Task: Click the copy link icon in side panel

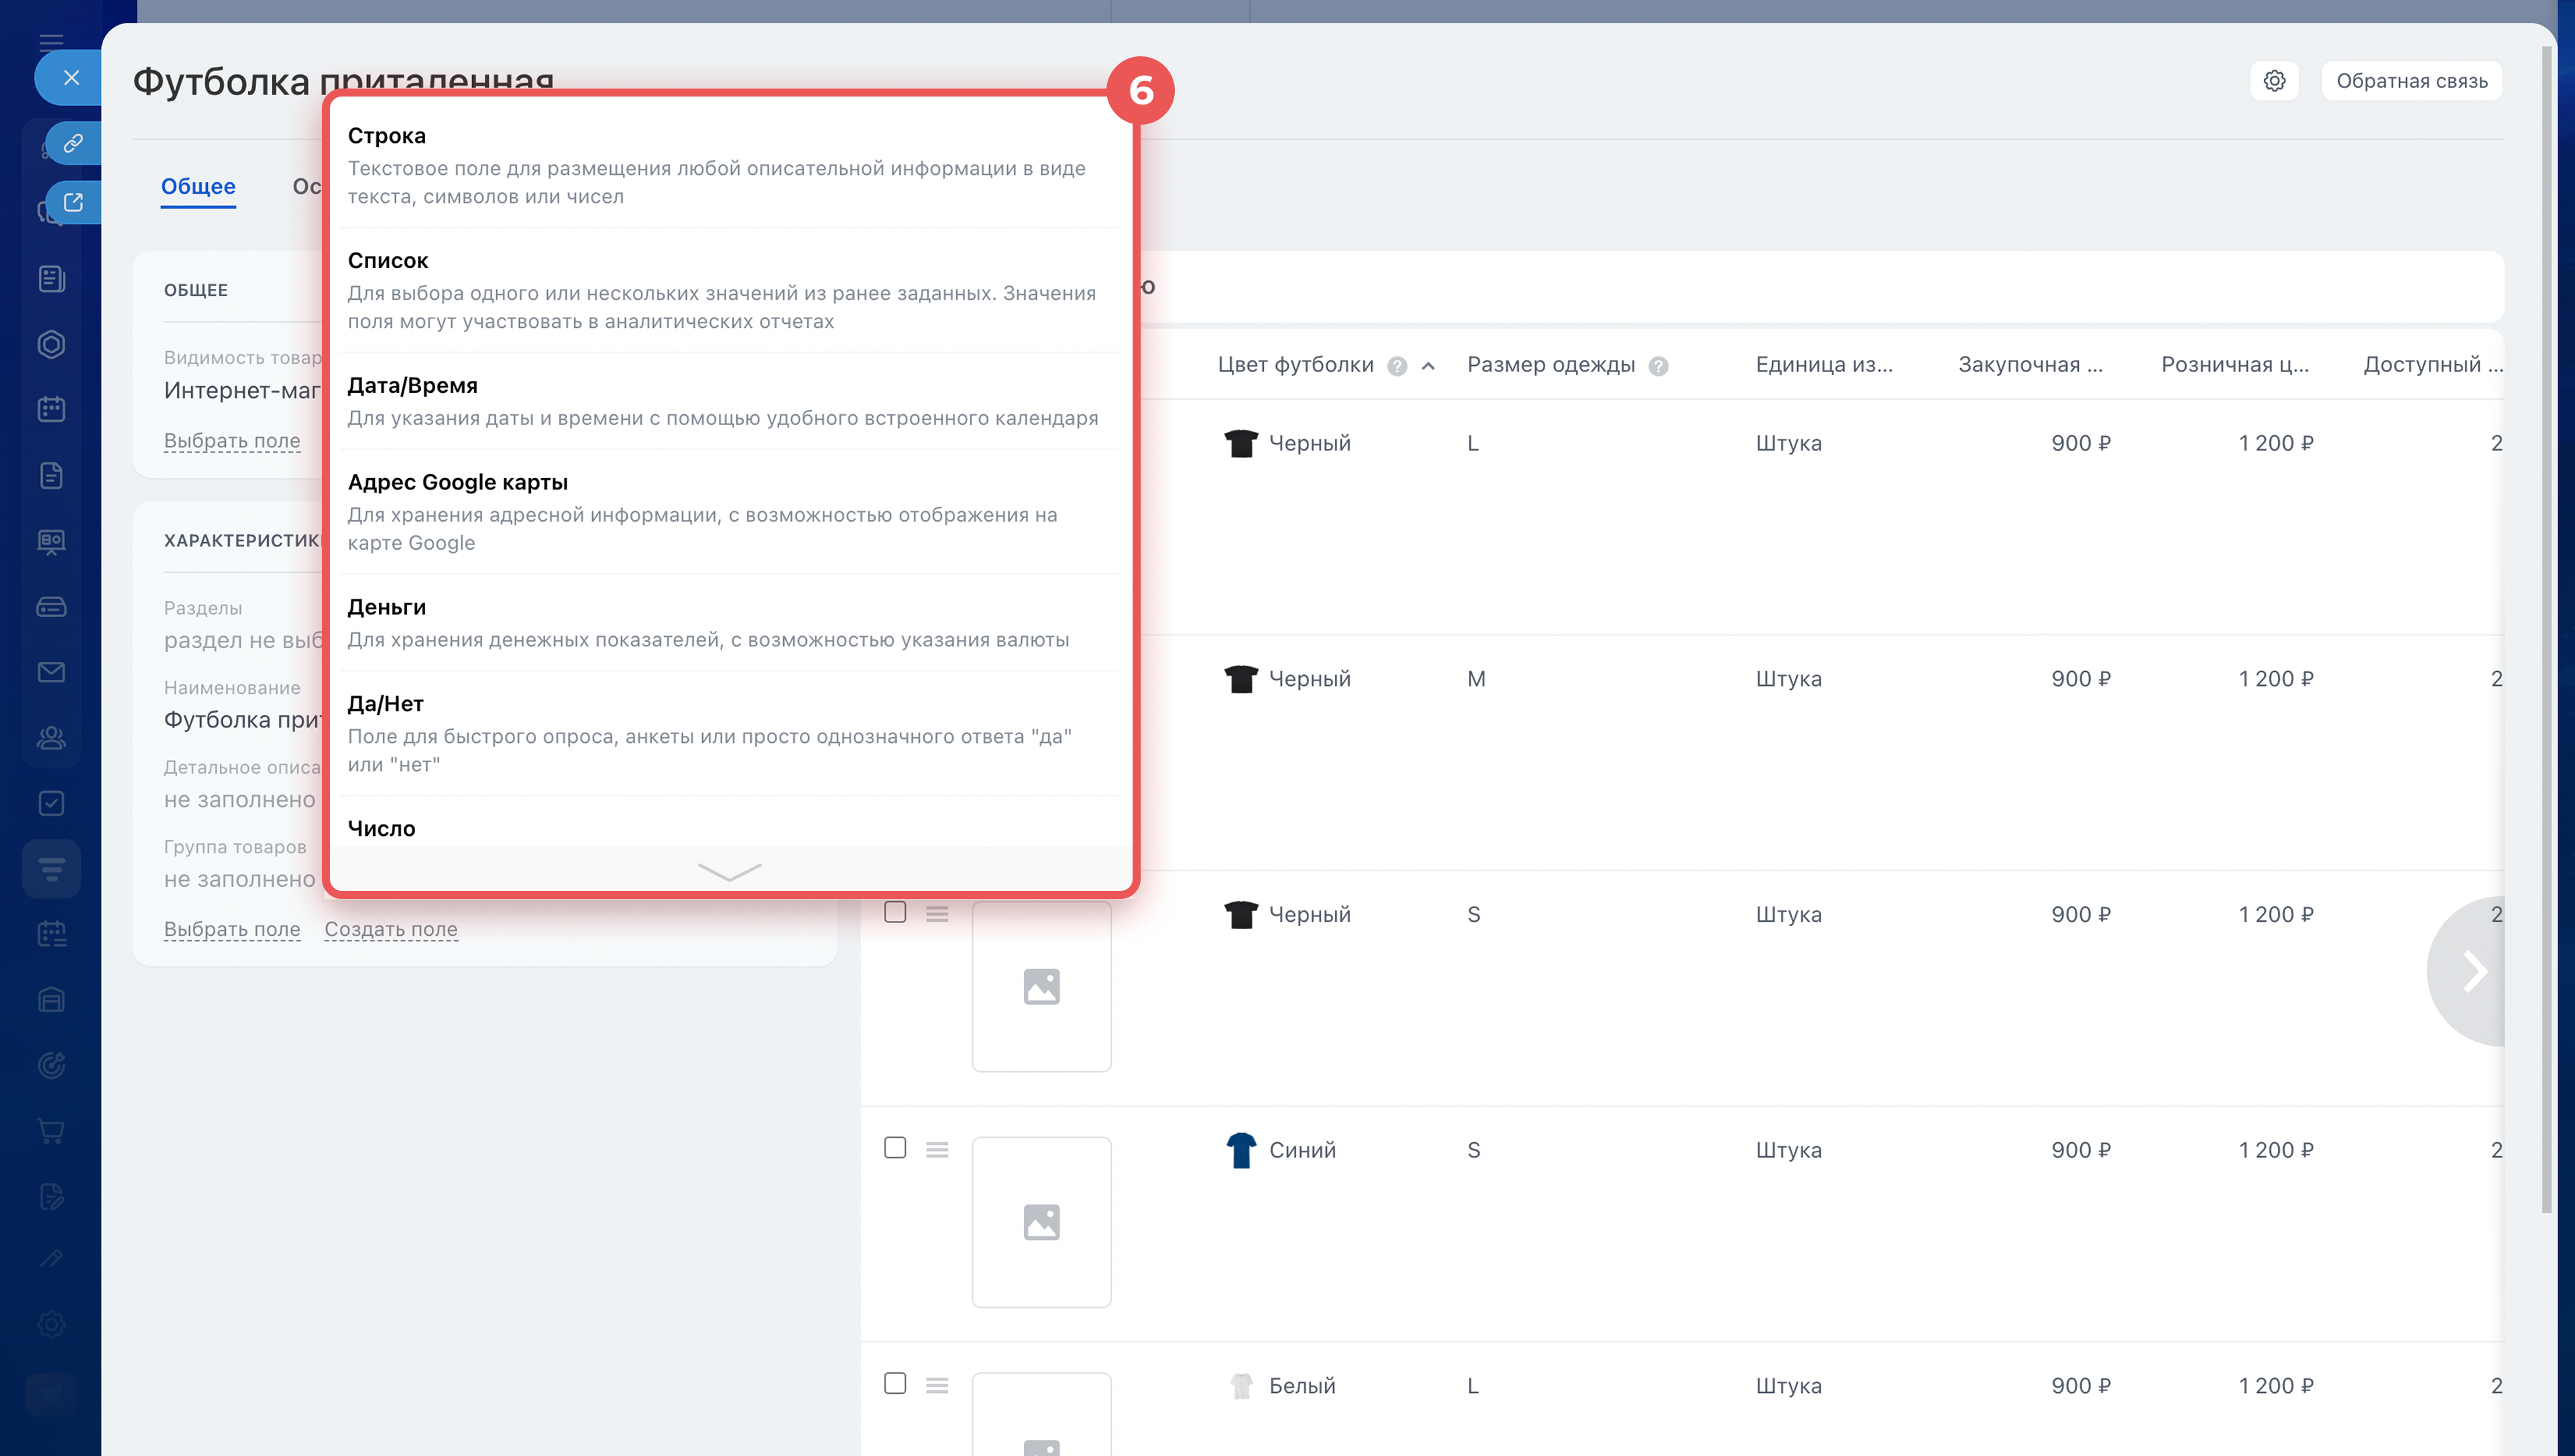Action: coord(73,143)
